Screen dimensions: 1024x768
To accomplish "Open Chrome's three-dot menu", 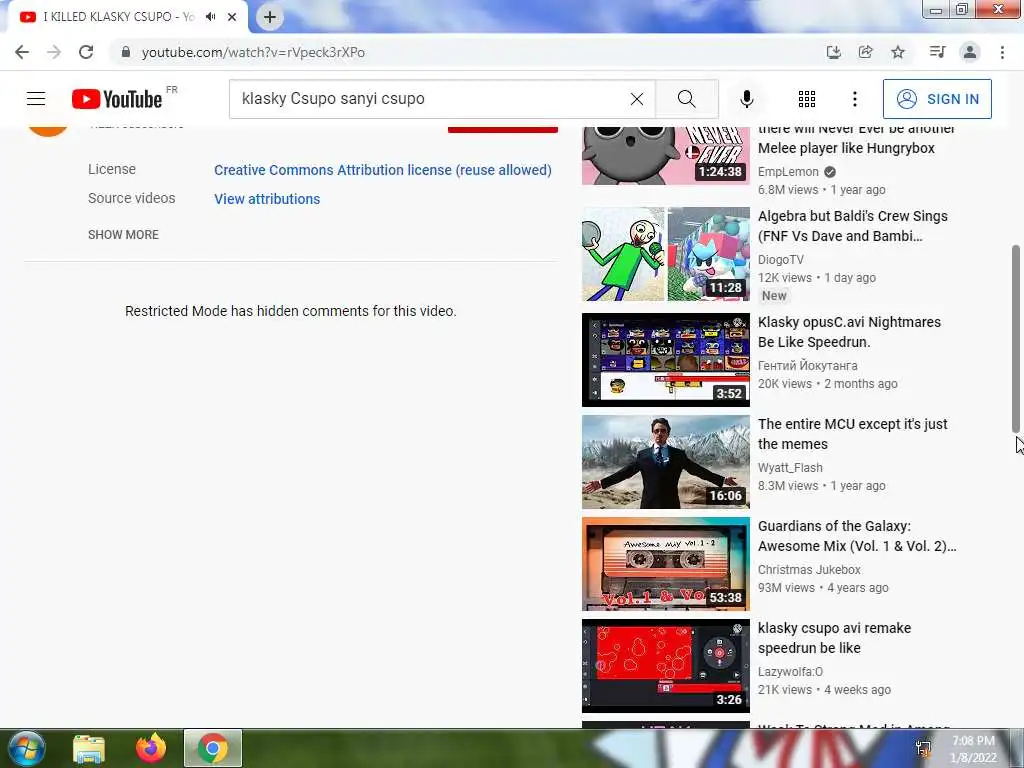I will [1002, 52].
